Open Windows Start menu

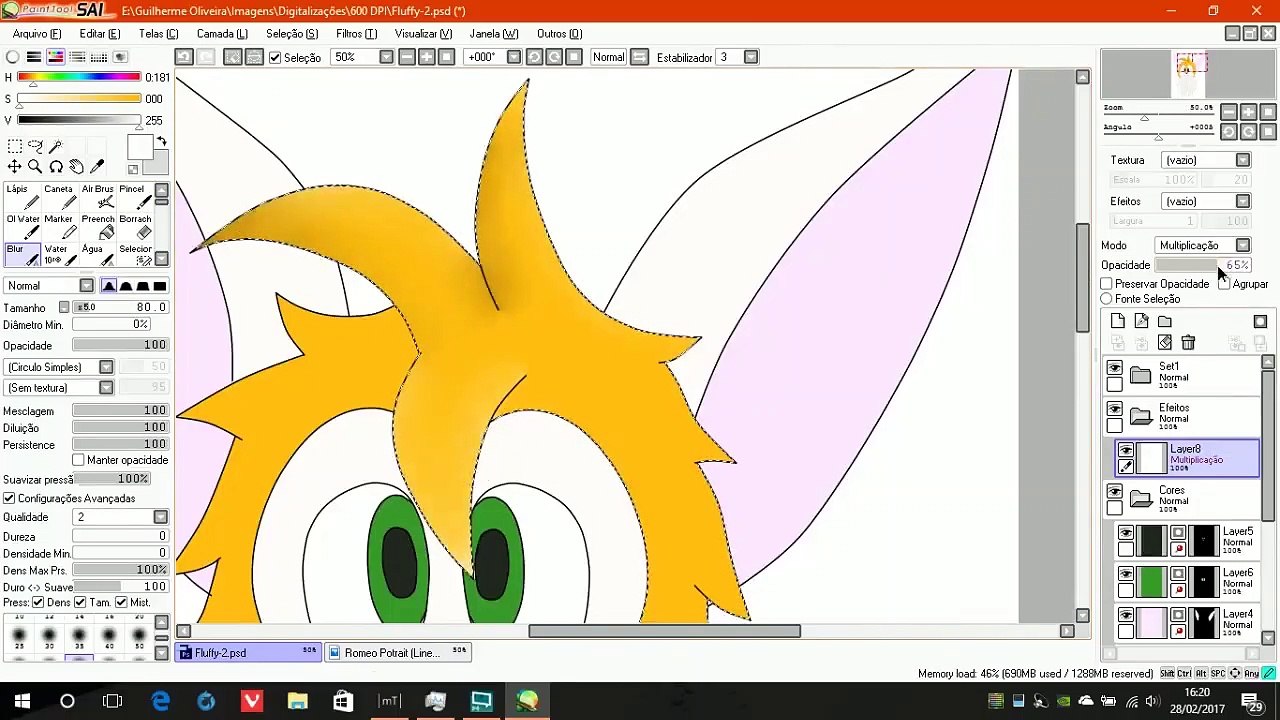coord(22,701)
